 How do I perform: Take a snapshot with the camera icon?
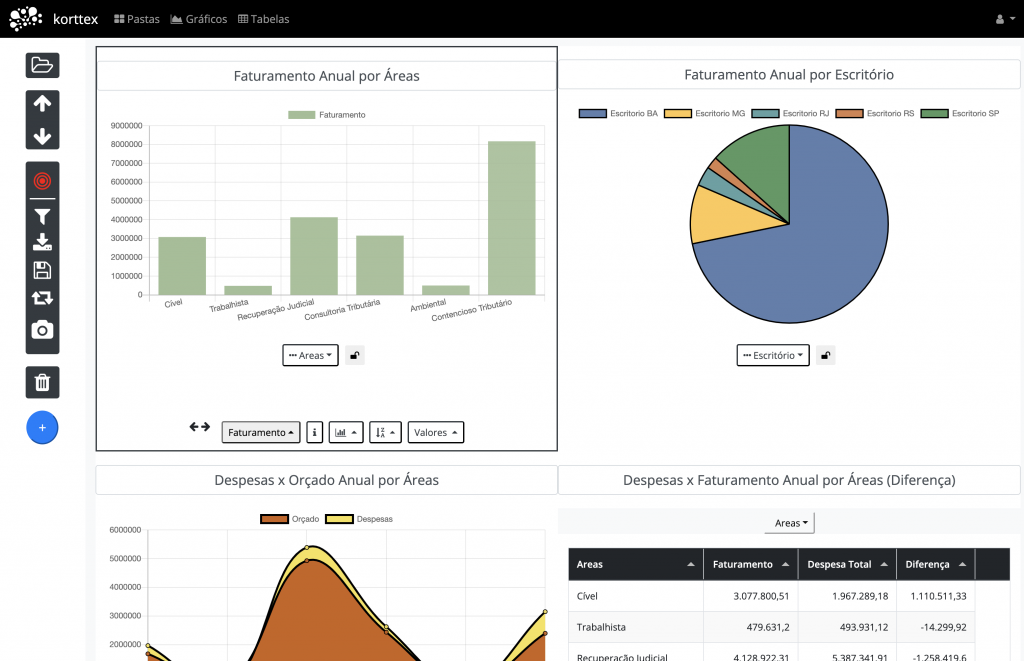pyautogui.click(x=42, y=330)
